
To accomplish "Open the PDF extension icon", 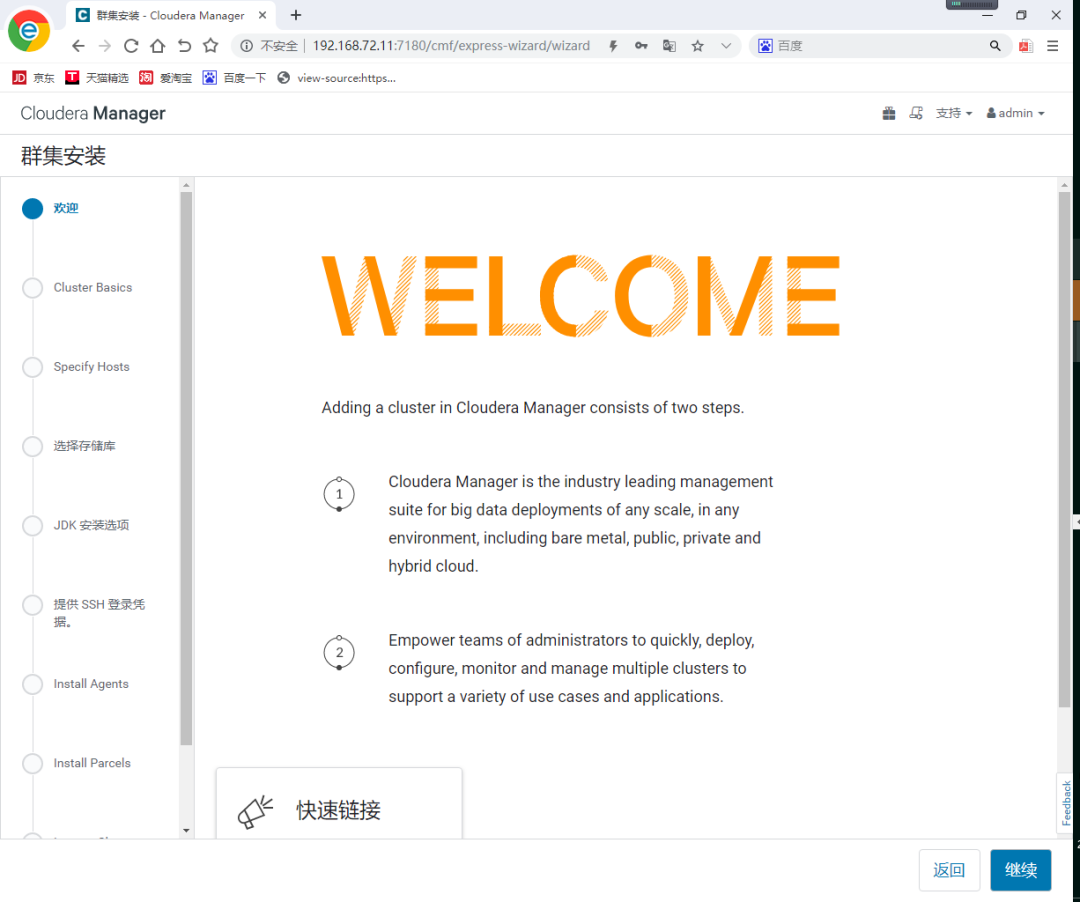I will pyautogui.click(x=1026, y=46).
